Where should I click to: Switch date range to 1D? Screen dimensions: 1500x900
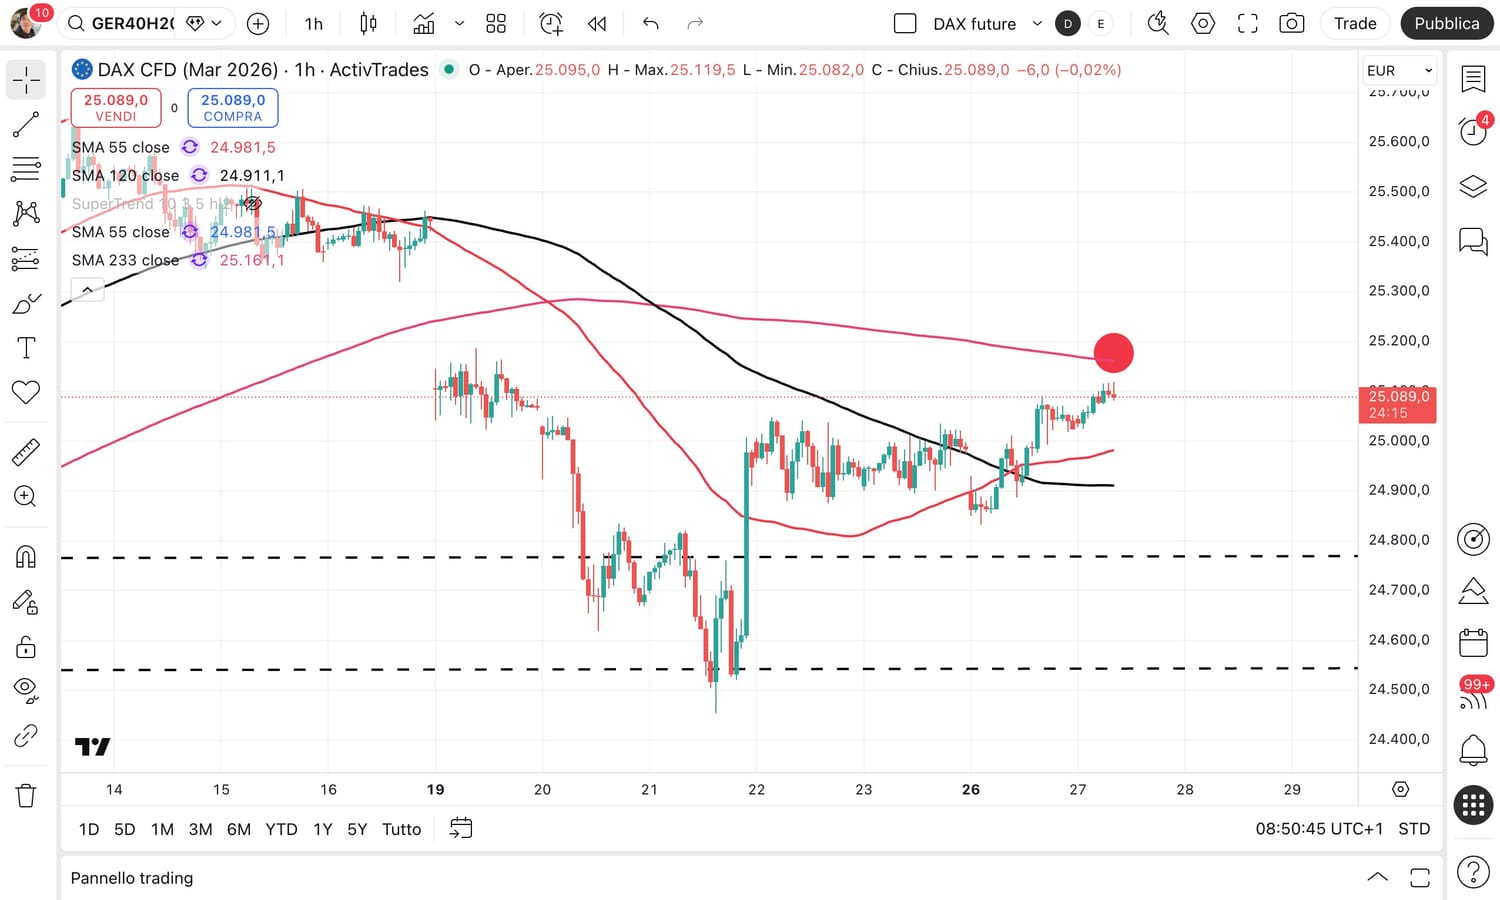click(x=89, y=829)
